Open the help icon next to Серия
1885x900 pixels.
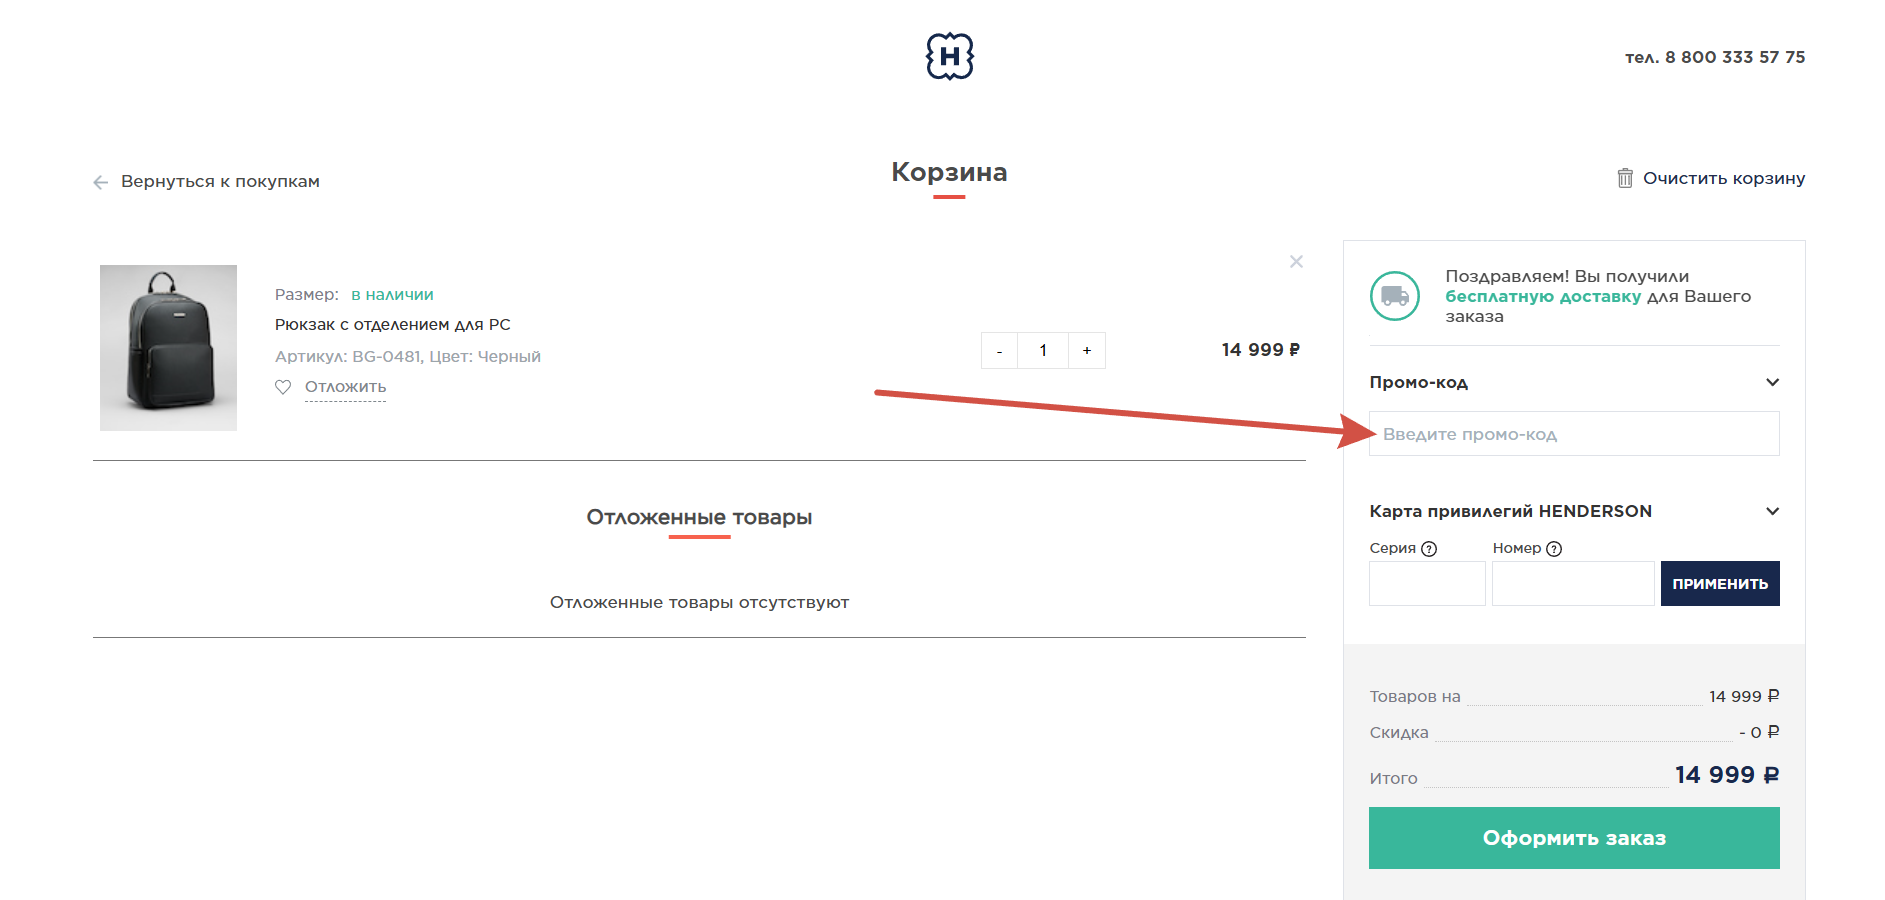pos(1429,549)
